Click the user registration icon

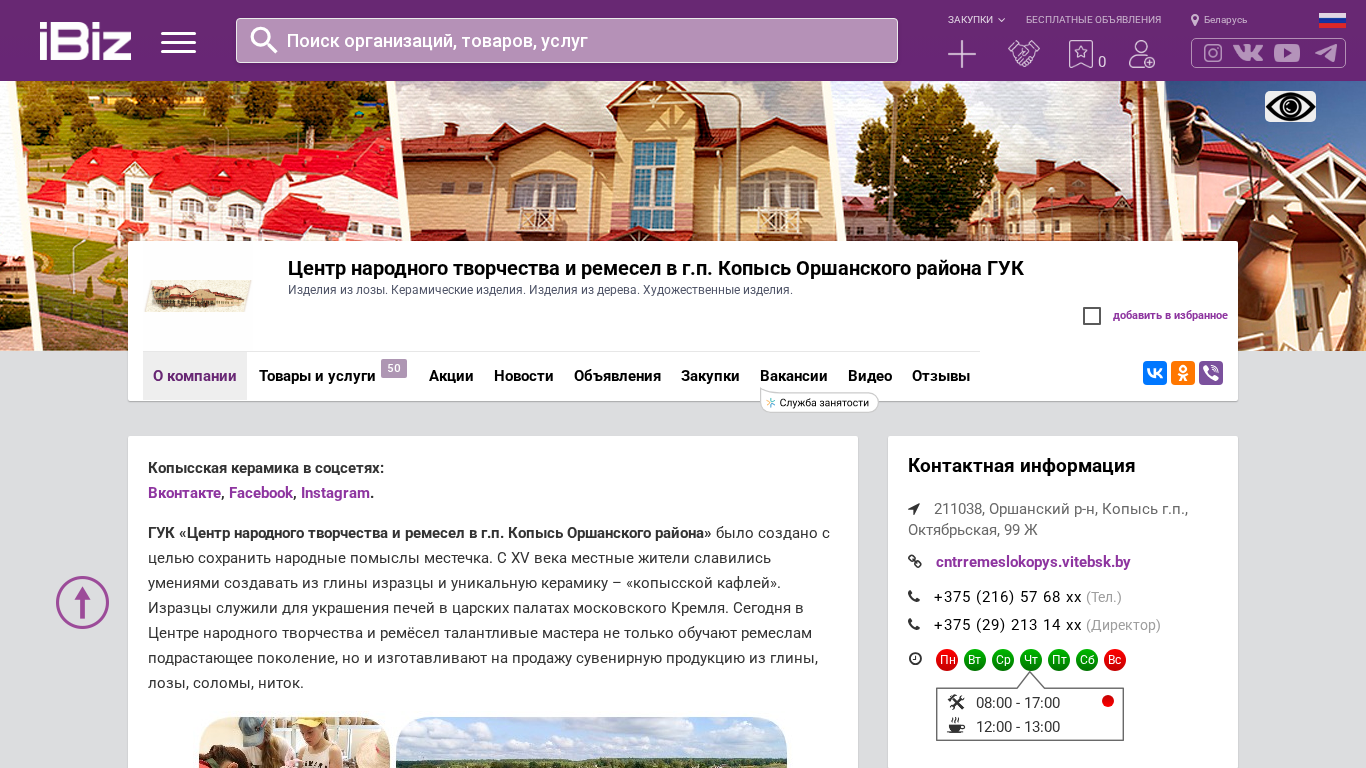pyautogui.click(x=1142, y=54)
